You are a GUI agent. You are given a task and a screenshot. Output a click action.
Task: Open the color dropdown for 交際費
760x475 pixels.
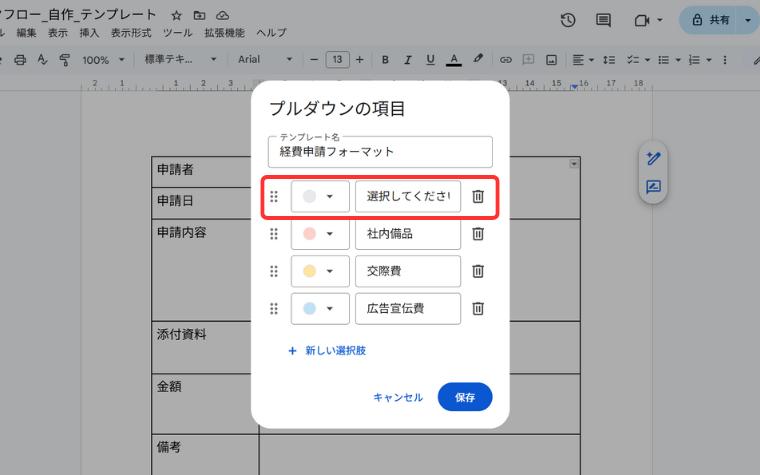(320, 271)
